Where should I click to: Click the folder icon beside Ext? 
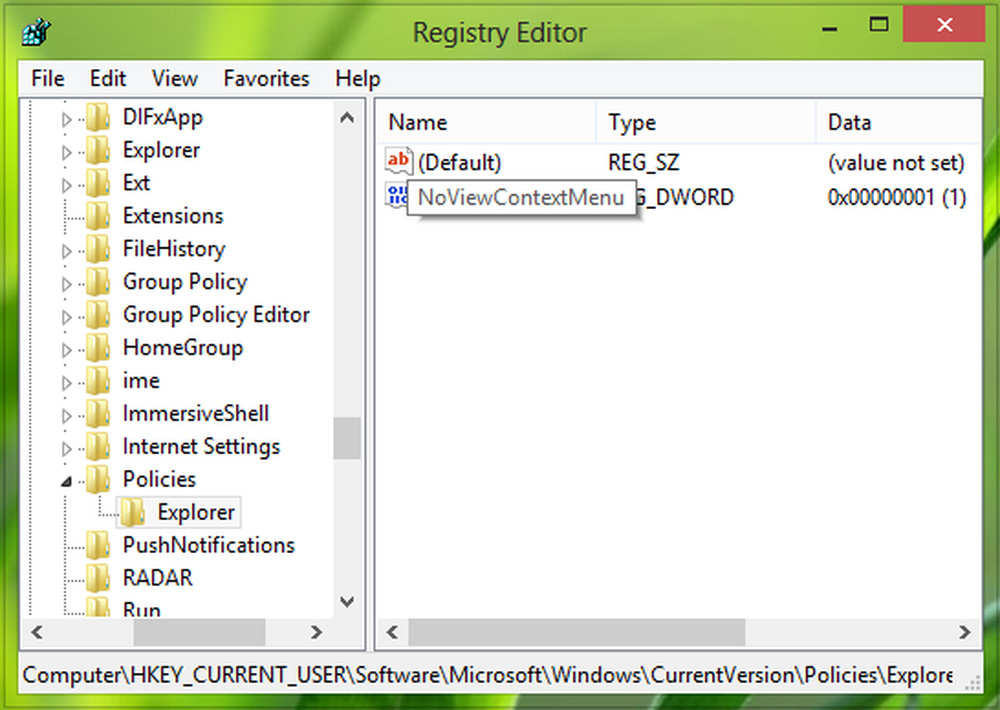click(98, 183)
